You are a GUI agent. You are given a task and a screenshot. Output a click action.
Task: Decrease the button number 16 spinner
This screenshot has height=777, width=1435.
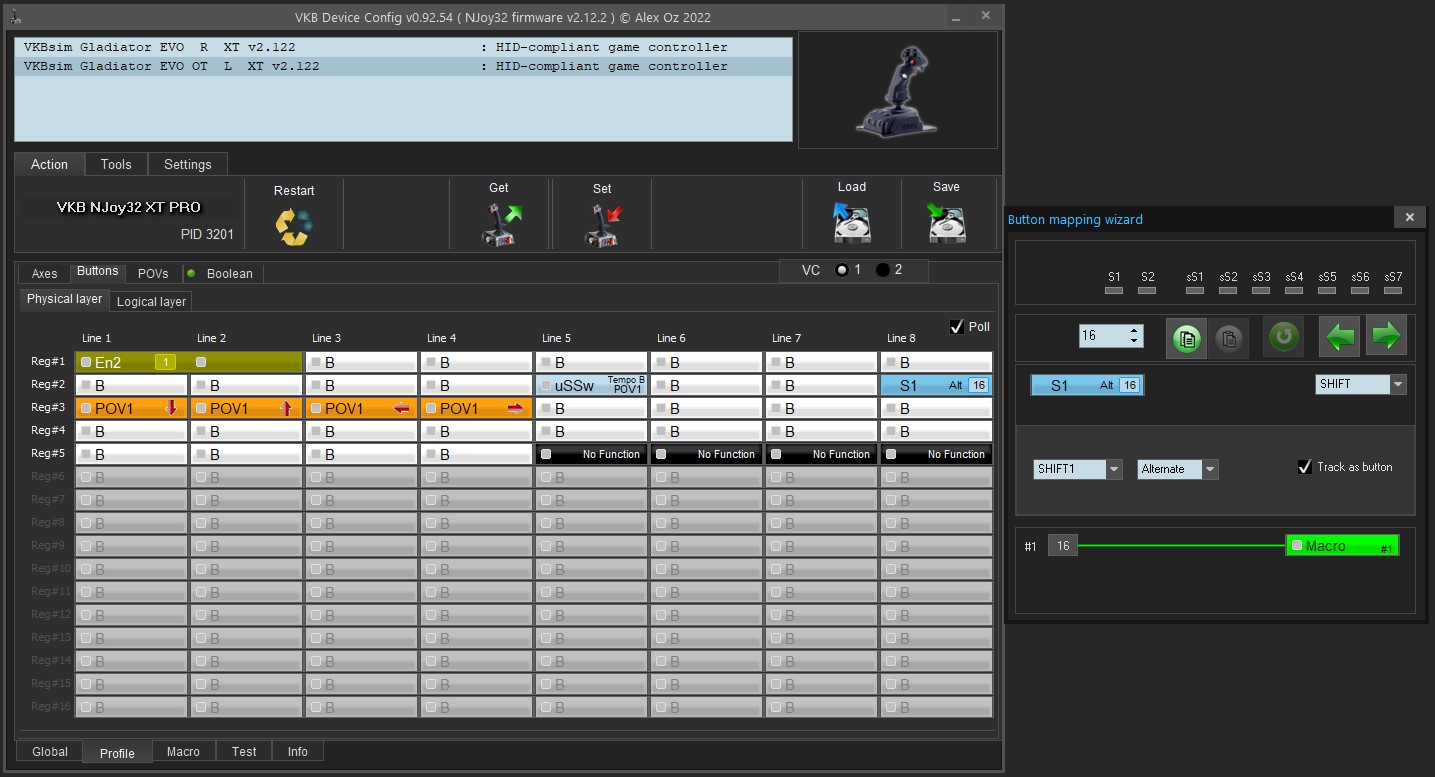(1134, 341)
